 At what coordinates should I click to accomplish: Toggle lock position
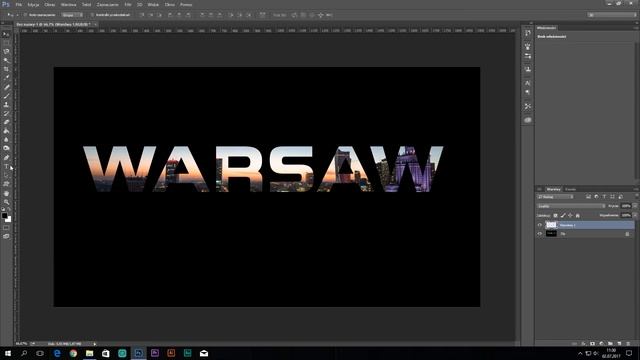tap(570, 216)
